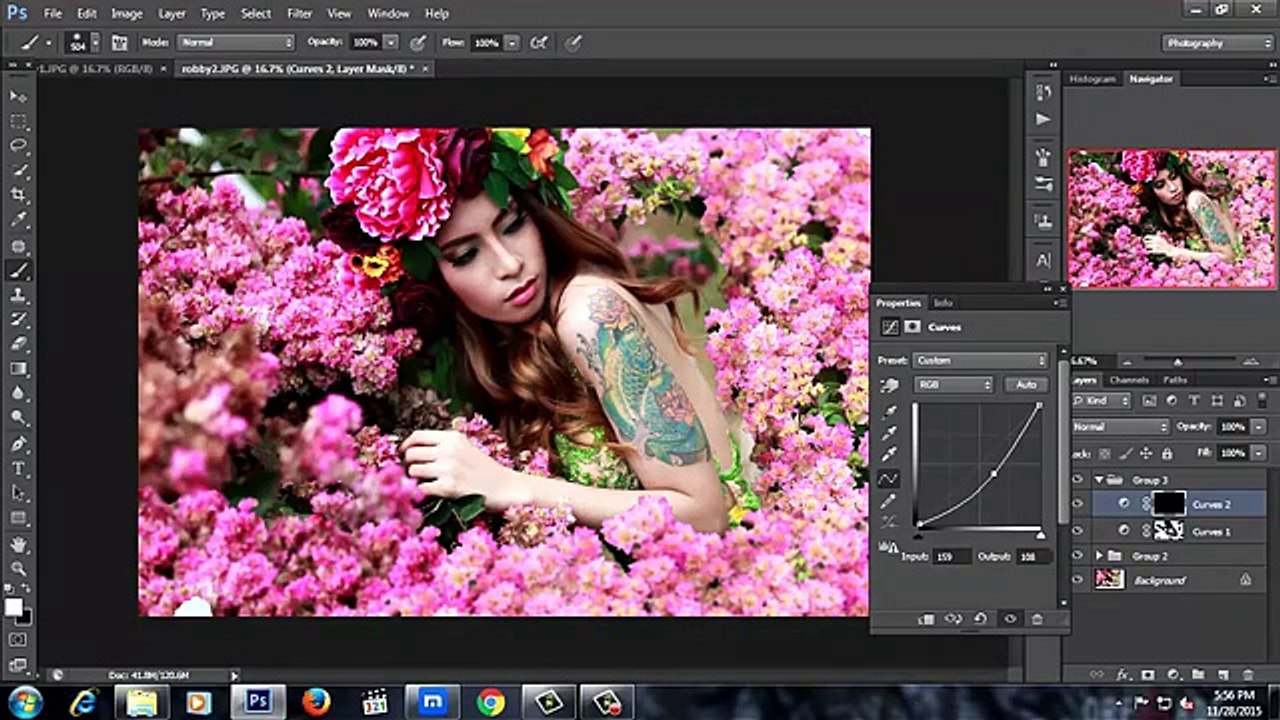This screenshot has height=720, width=1280.
Task: Click the white point eyedropper in Curves
Action: [888, 456]
